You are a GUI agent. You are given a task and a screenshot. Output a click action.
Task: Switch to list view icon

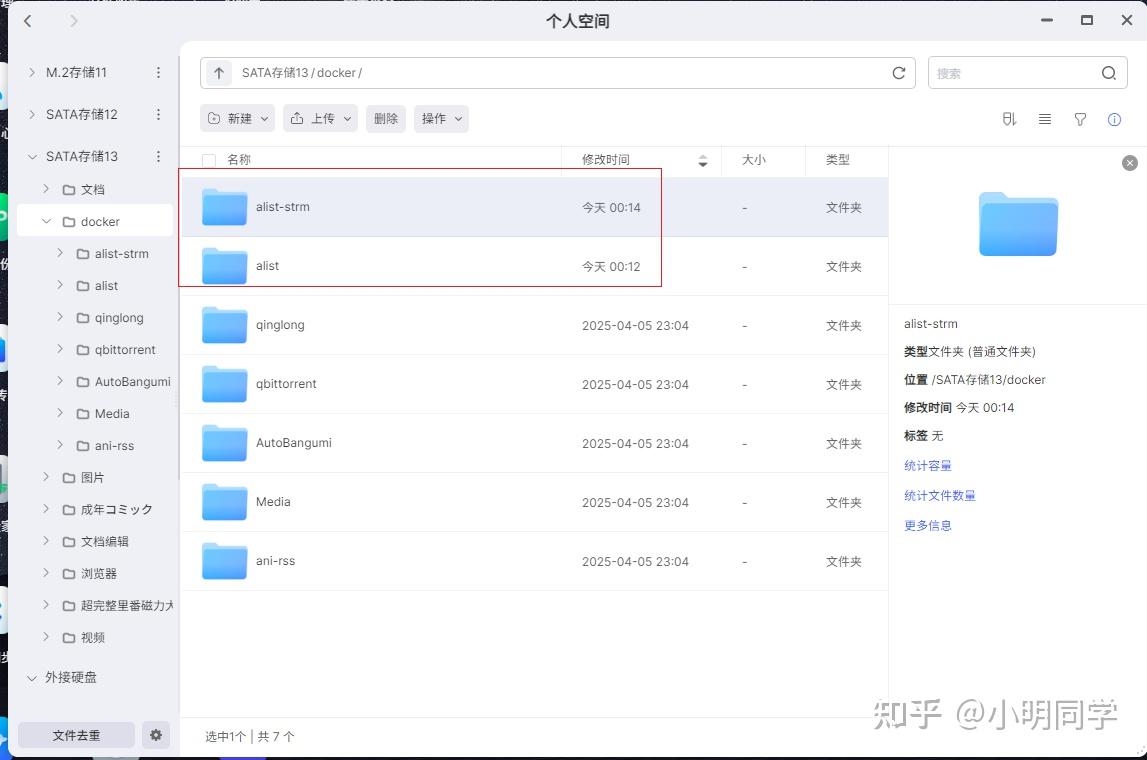1045,119
